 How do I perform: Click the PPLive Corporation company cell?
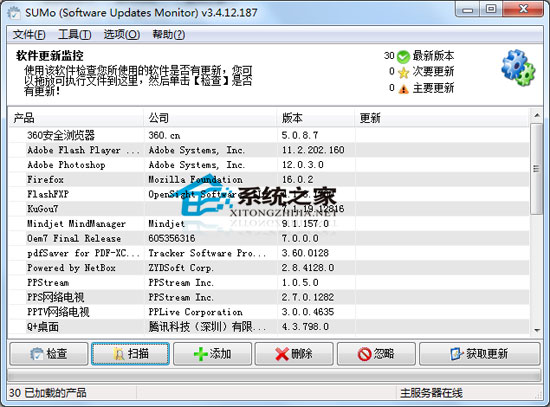pos(195,312)
